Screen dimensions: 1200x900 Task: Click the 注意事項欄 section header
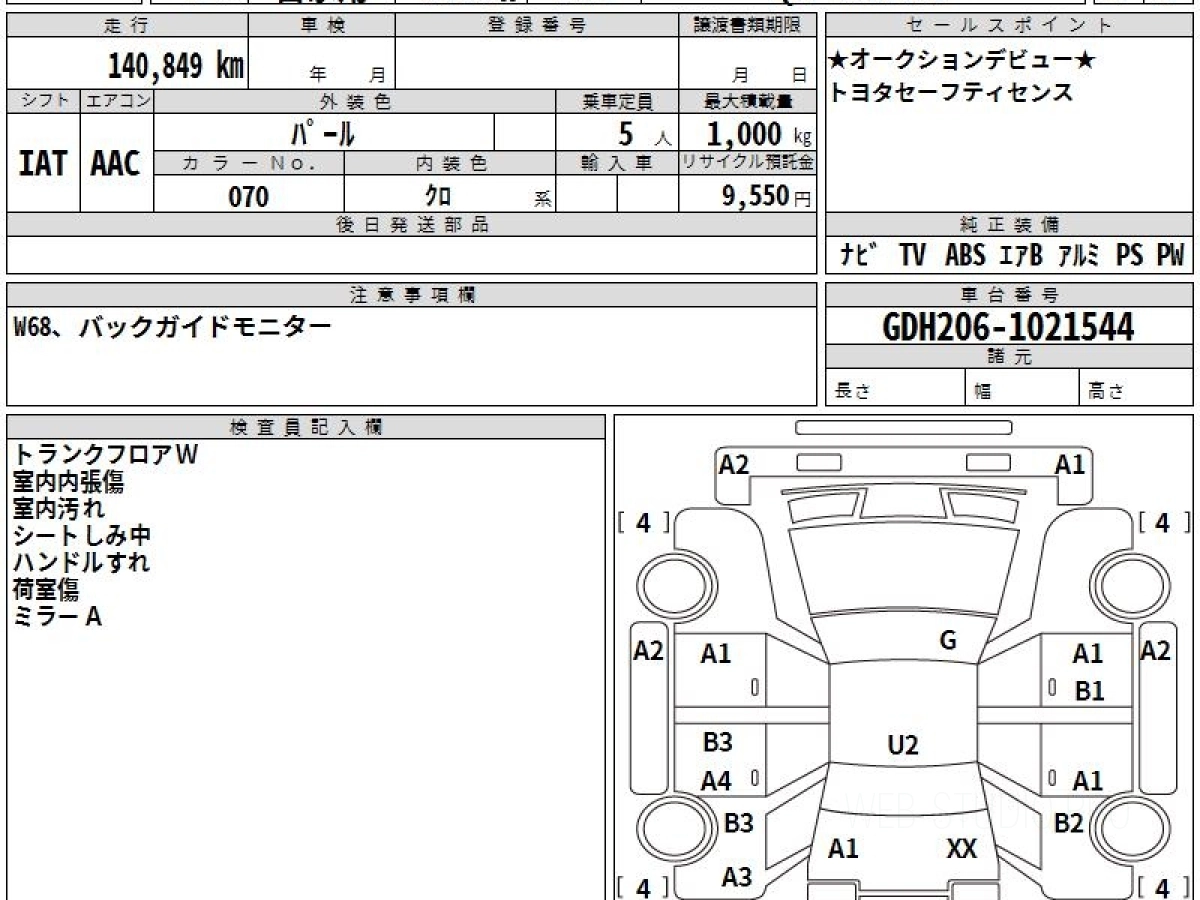click(411, 295)
